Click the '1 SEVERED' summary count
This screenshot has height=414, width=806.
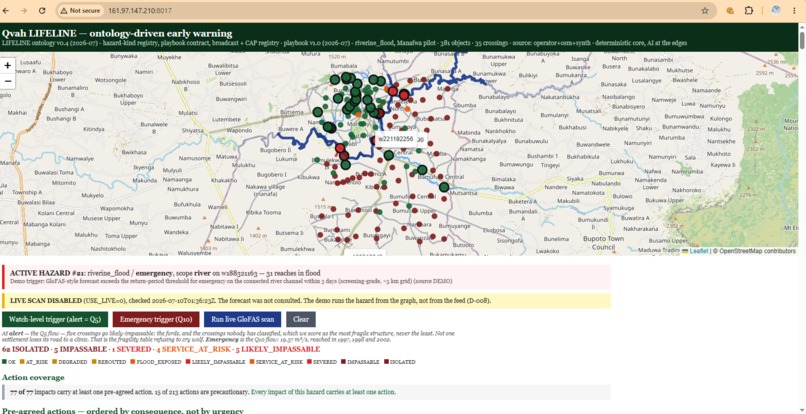131,349
